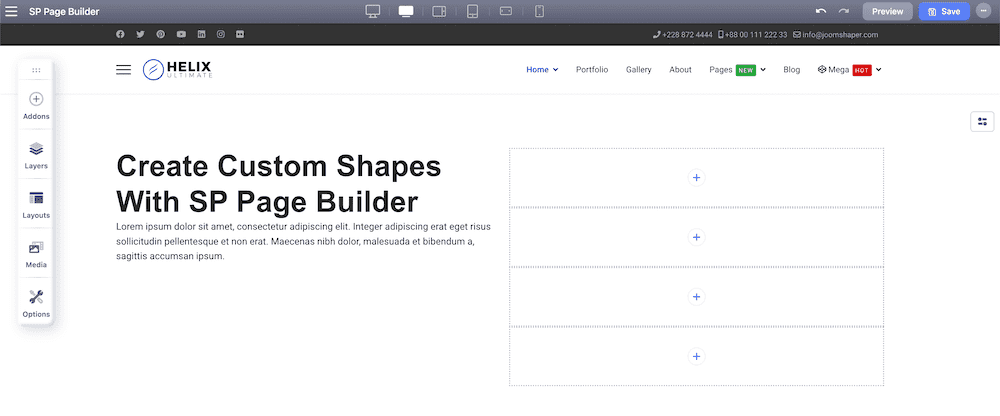This screenshot has height=416, width=1000.
Task: Open the Pinterest social link
Action: pyautogui.click(x=161, y=34)
